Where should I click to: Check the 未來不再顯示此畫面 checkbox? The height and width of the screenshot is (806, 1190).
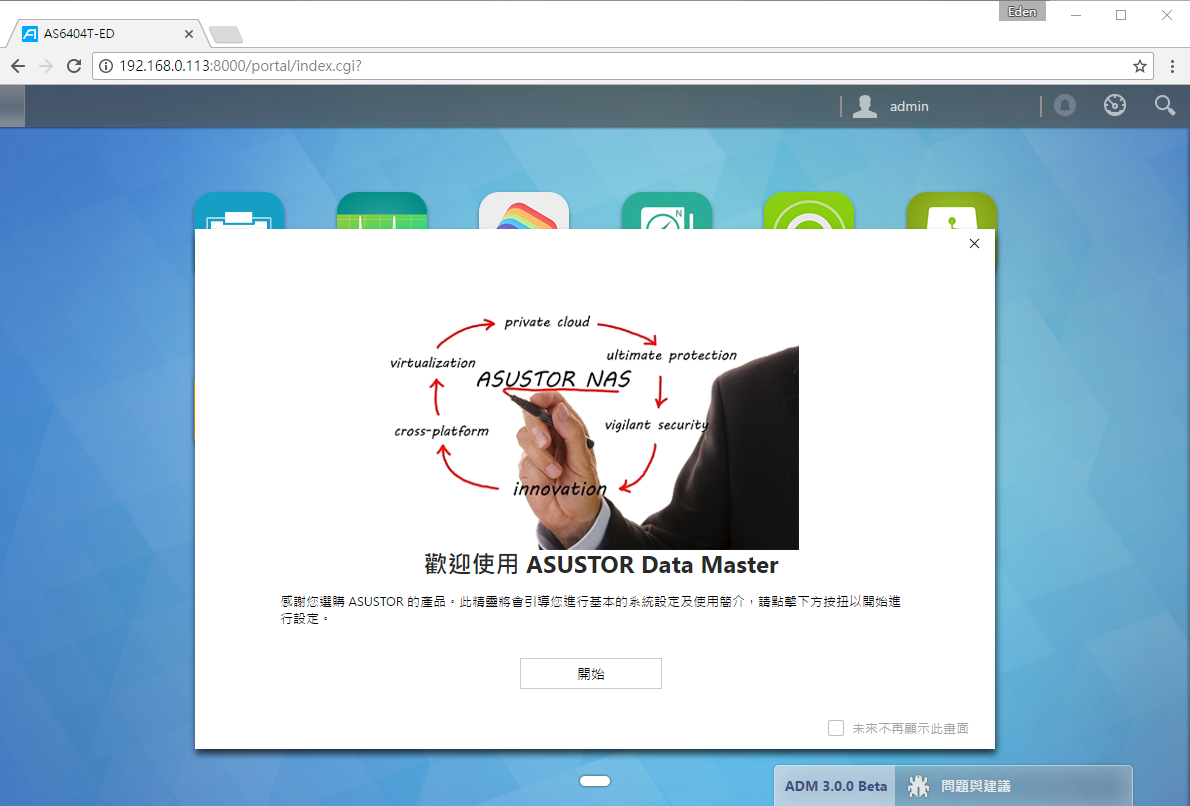coord(836,728)
